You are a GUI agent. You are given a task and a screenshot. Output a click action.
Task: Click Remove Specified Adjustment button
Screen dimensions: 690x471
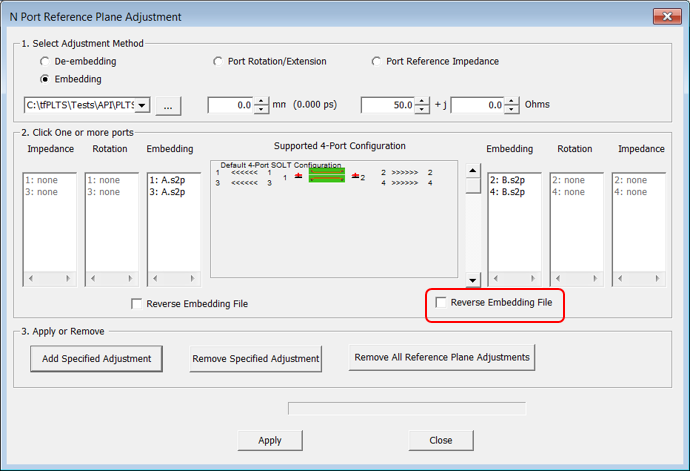(x=255, y=358)
